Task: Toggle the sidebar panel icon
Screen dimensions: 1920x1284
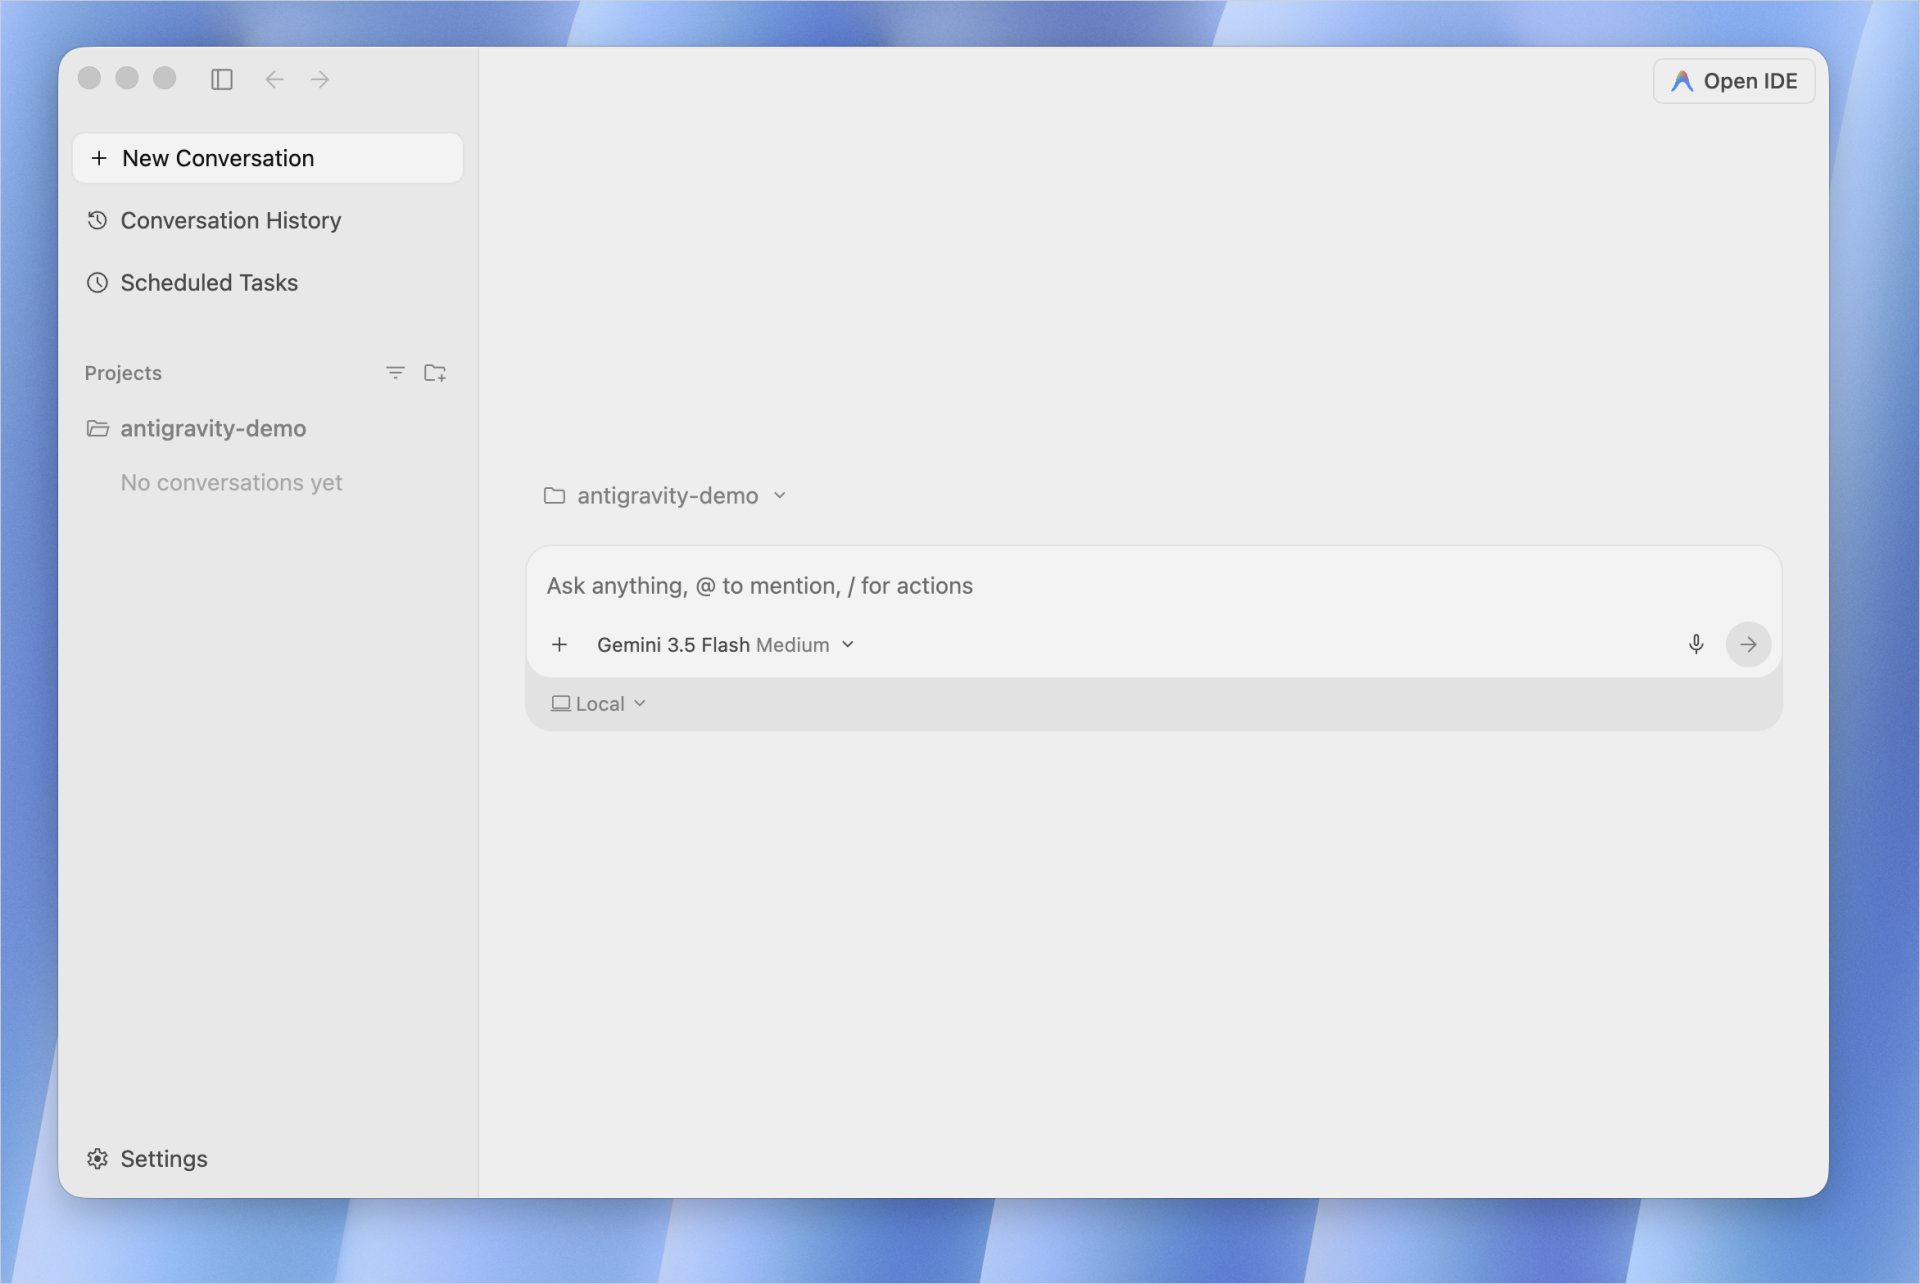Action: pyautogui.click(x=222, y=79)
